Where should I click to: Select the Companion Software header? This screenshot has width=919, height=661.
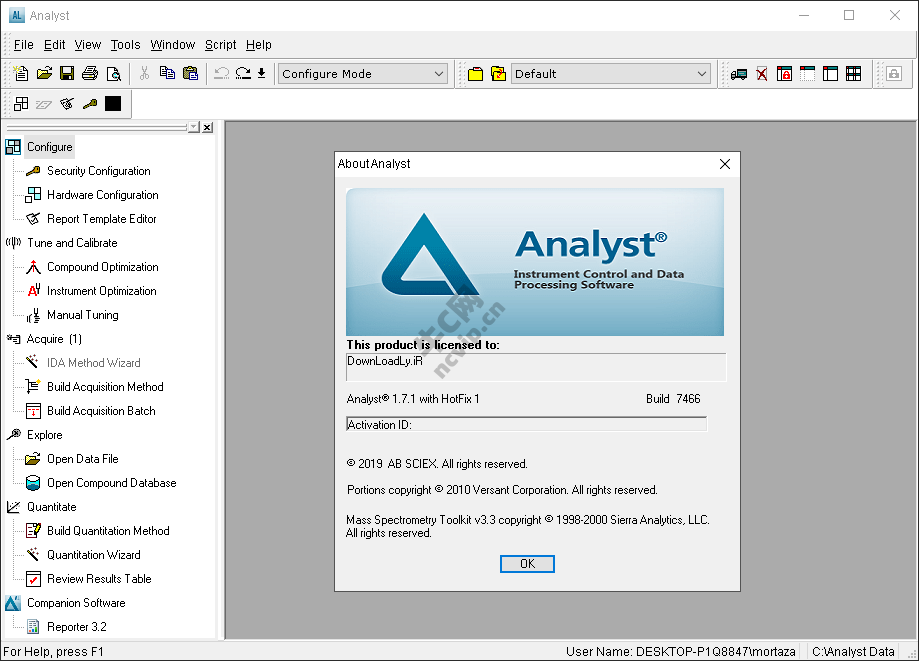click(x=76, y=603)
